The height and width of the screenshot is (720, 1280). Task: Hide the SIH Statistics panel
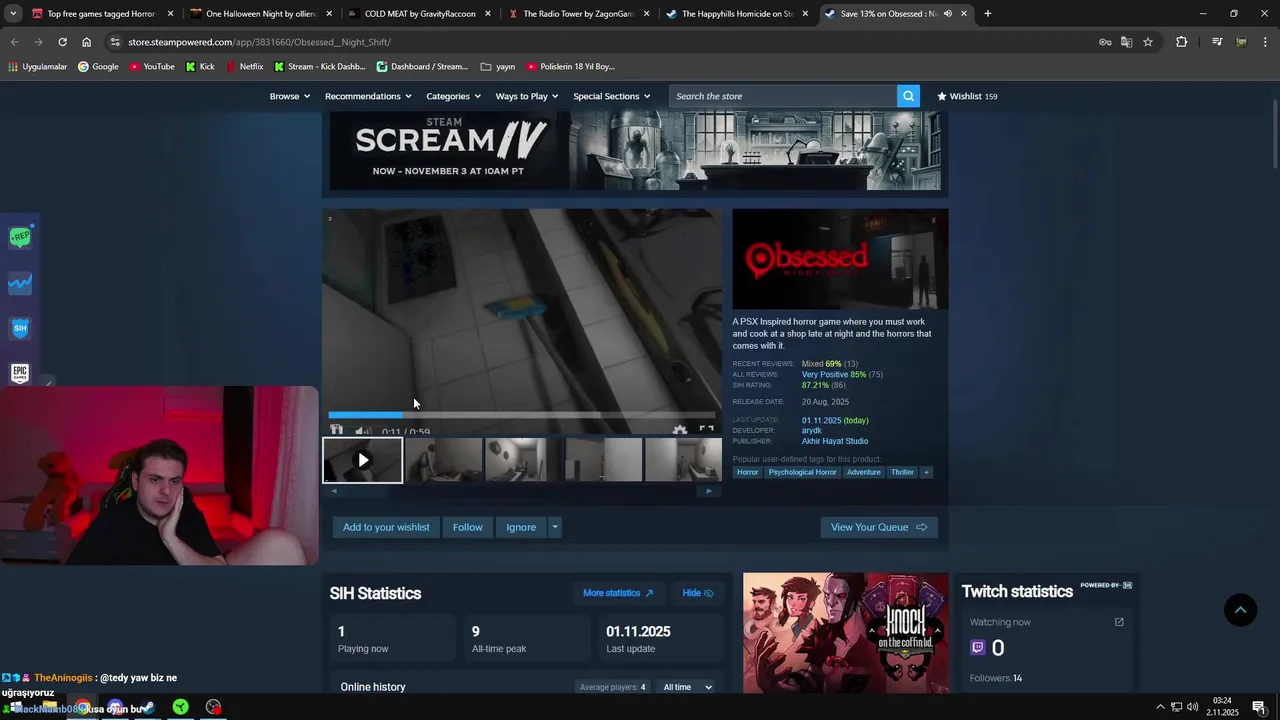pyautogui.click(x=698, y=593)
